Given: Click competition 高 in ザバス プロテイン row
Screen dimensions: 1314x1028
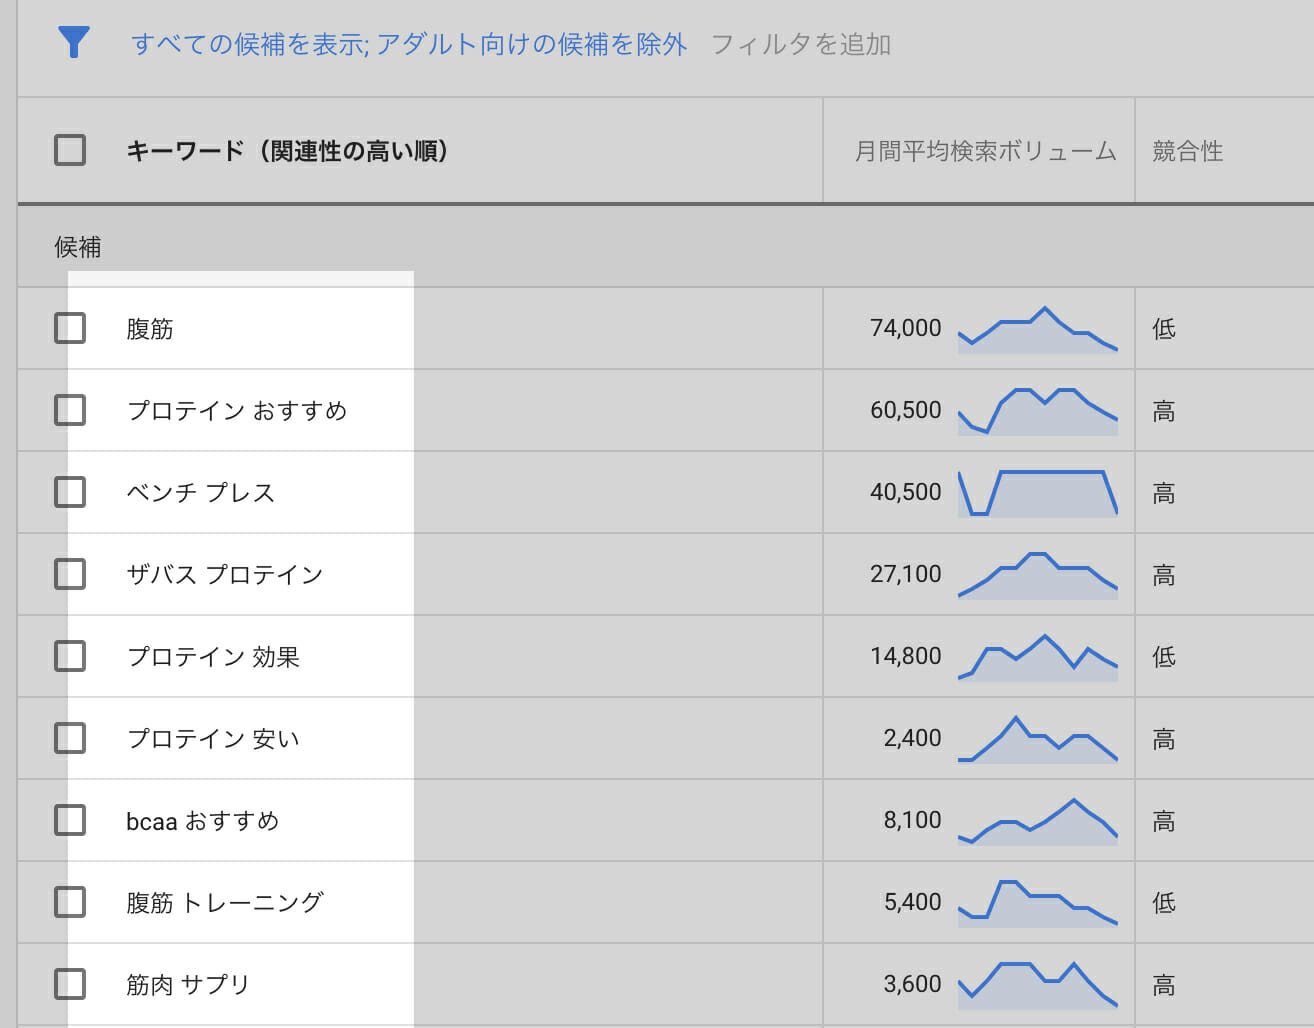Looking at the screenshot, I should [1164, 575].
